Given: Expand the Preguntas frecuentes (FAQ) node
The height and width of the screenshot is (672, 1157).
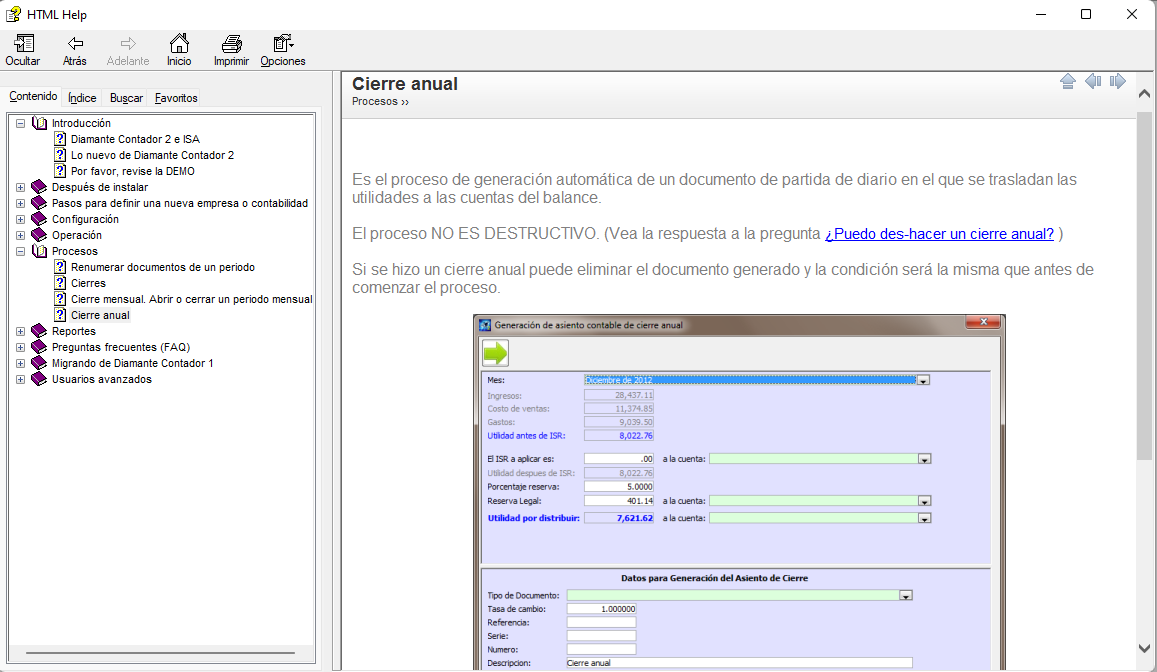Looking at the screenshot, I should click(x=21, y=347).
